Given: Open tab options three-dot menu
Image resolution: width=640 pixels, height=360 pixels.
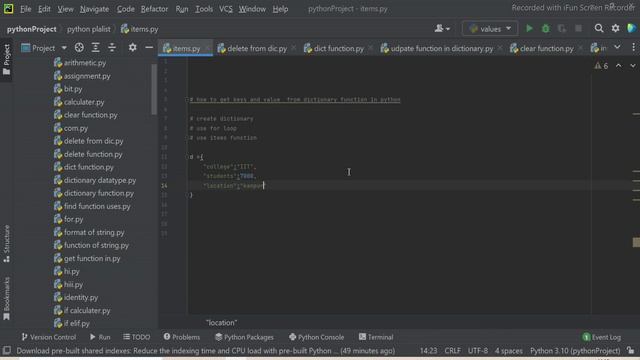Looking at the screenshot, I should (x=633, y=48).
